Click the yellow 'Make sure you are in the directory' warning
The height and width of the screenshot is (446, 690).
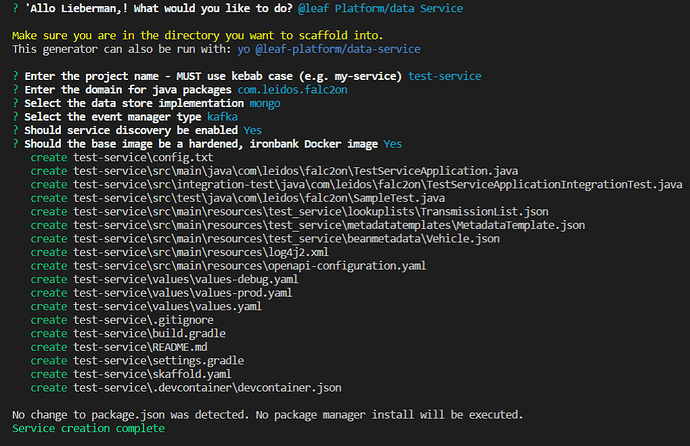pyautogui.click(x=197, y=35)
